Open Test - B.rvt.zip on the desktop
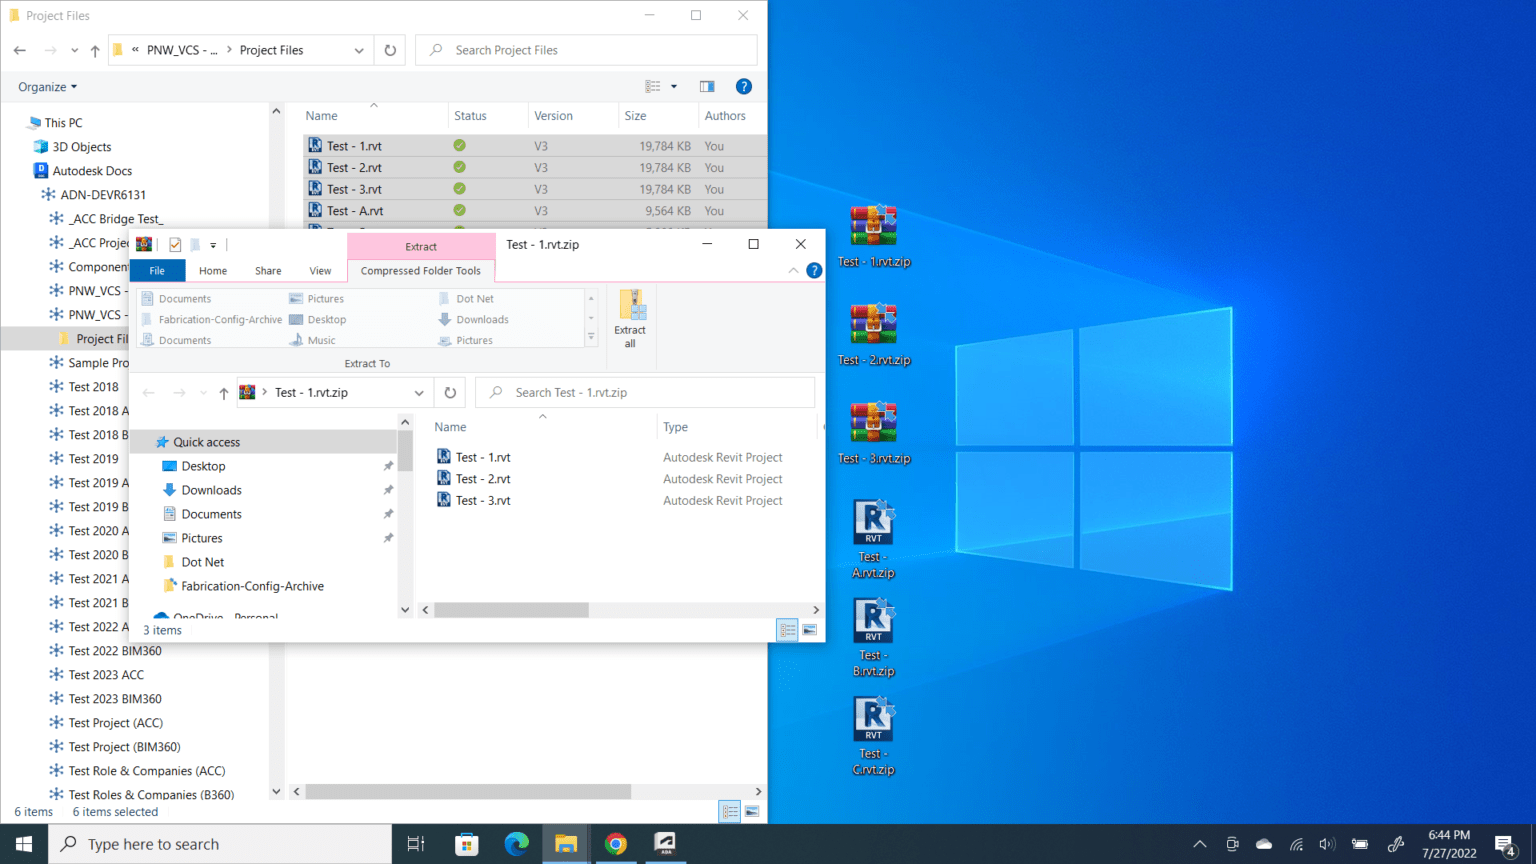Image resolution: width=1536 pixels, height=864 pixels. click(873, 620)
